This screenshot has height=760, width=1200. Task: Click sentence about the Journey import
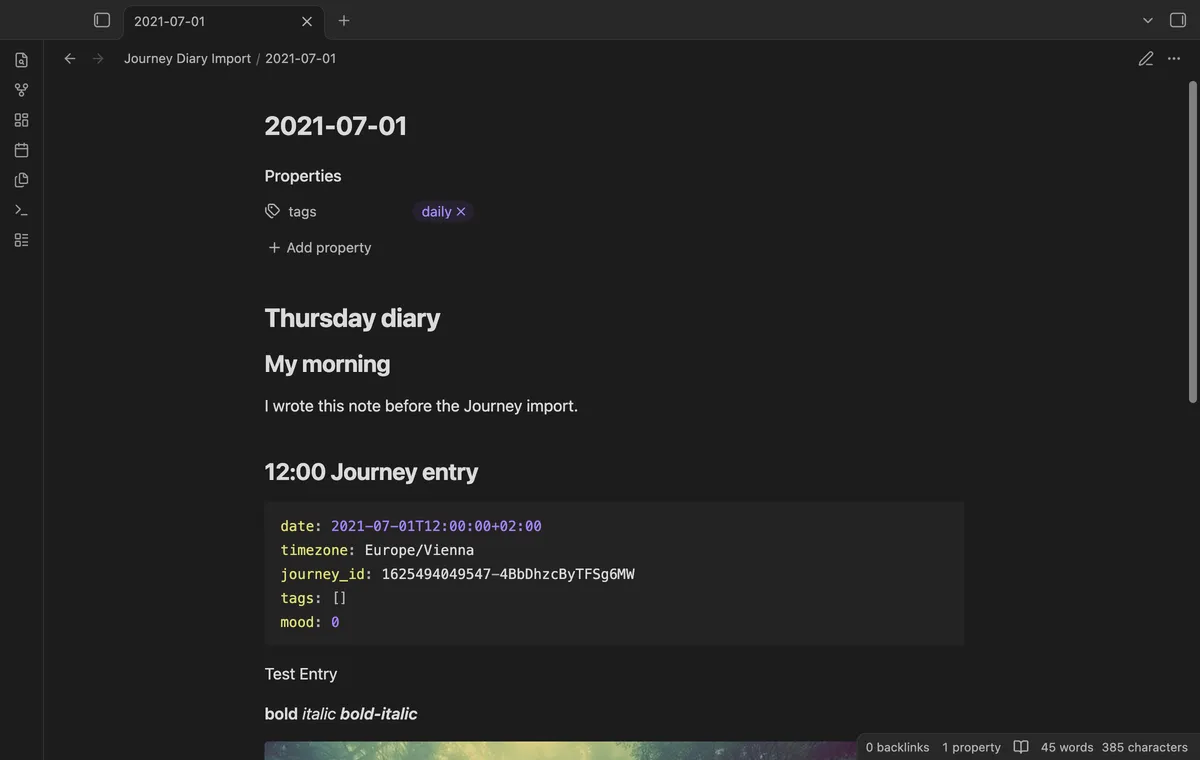(x=421, y=406)
